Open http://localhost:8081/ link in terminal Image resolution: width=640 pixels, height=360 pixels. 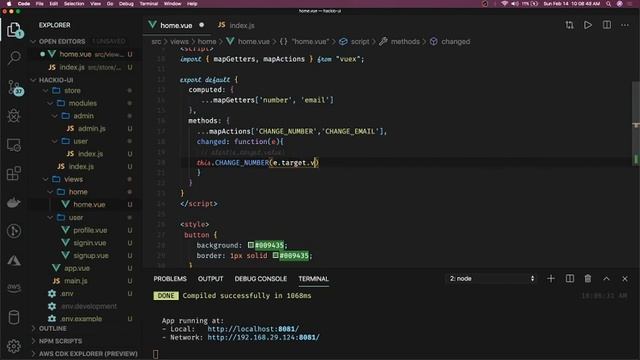(x=253, y=329)
